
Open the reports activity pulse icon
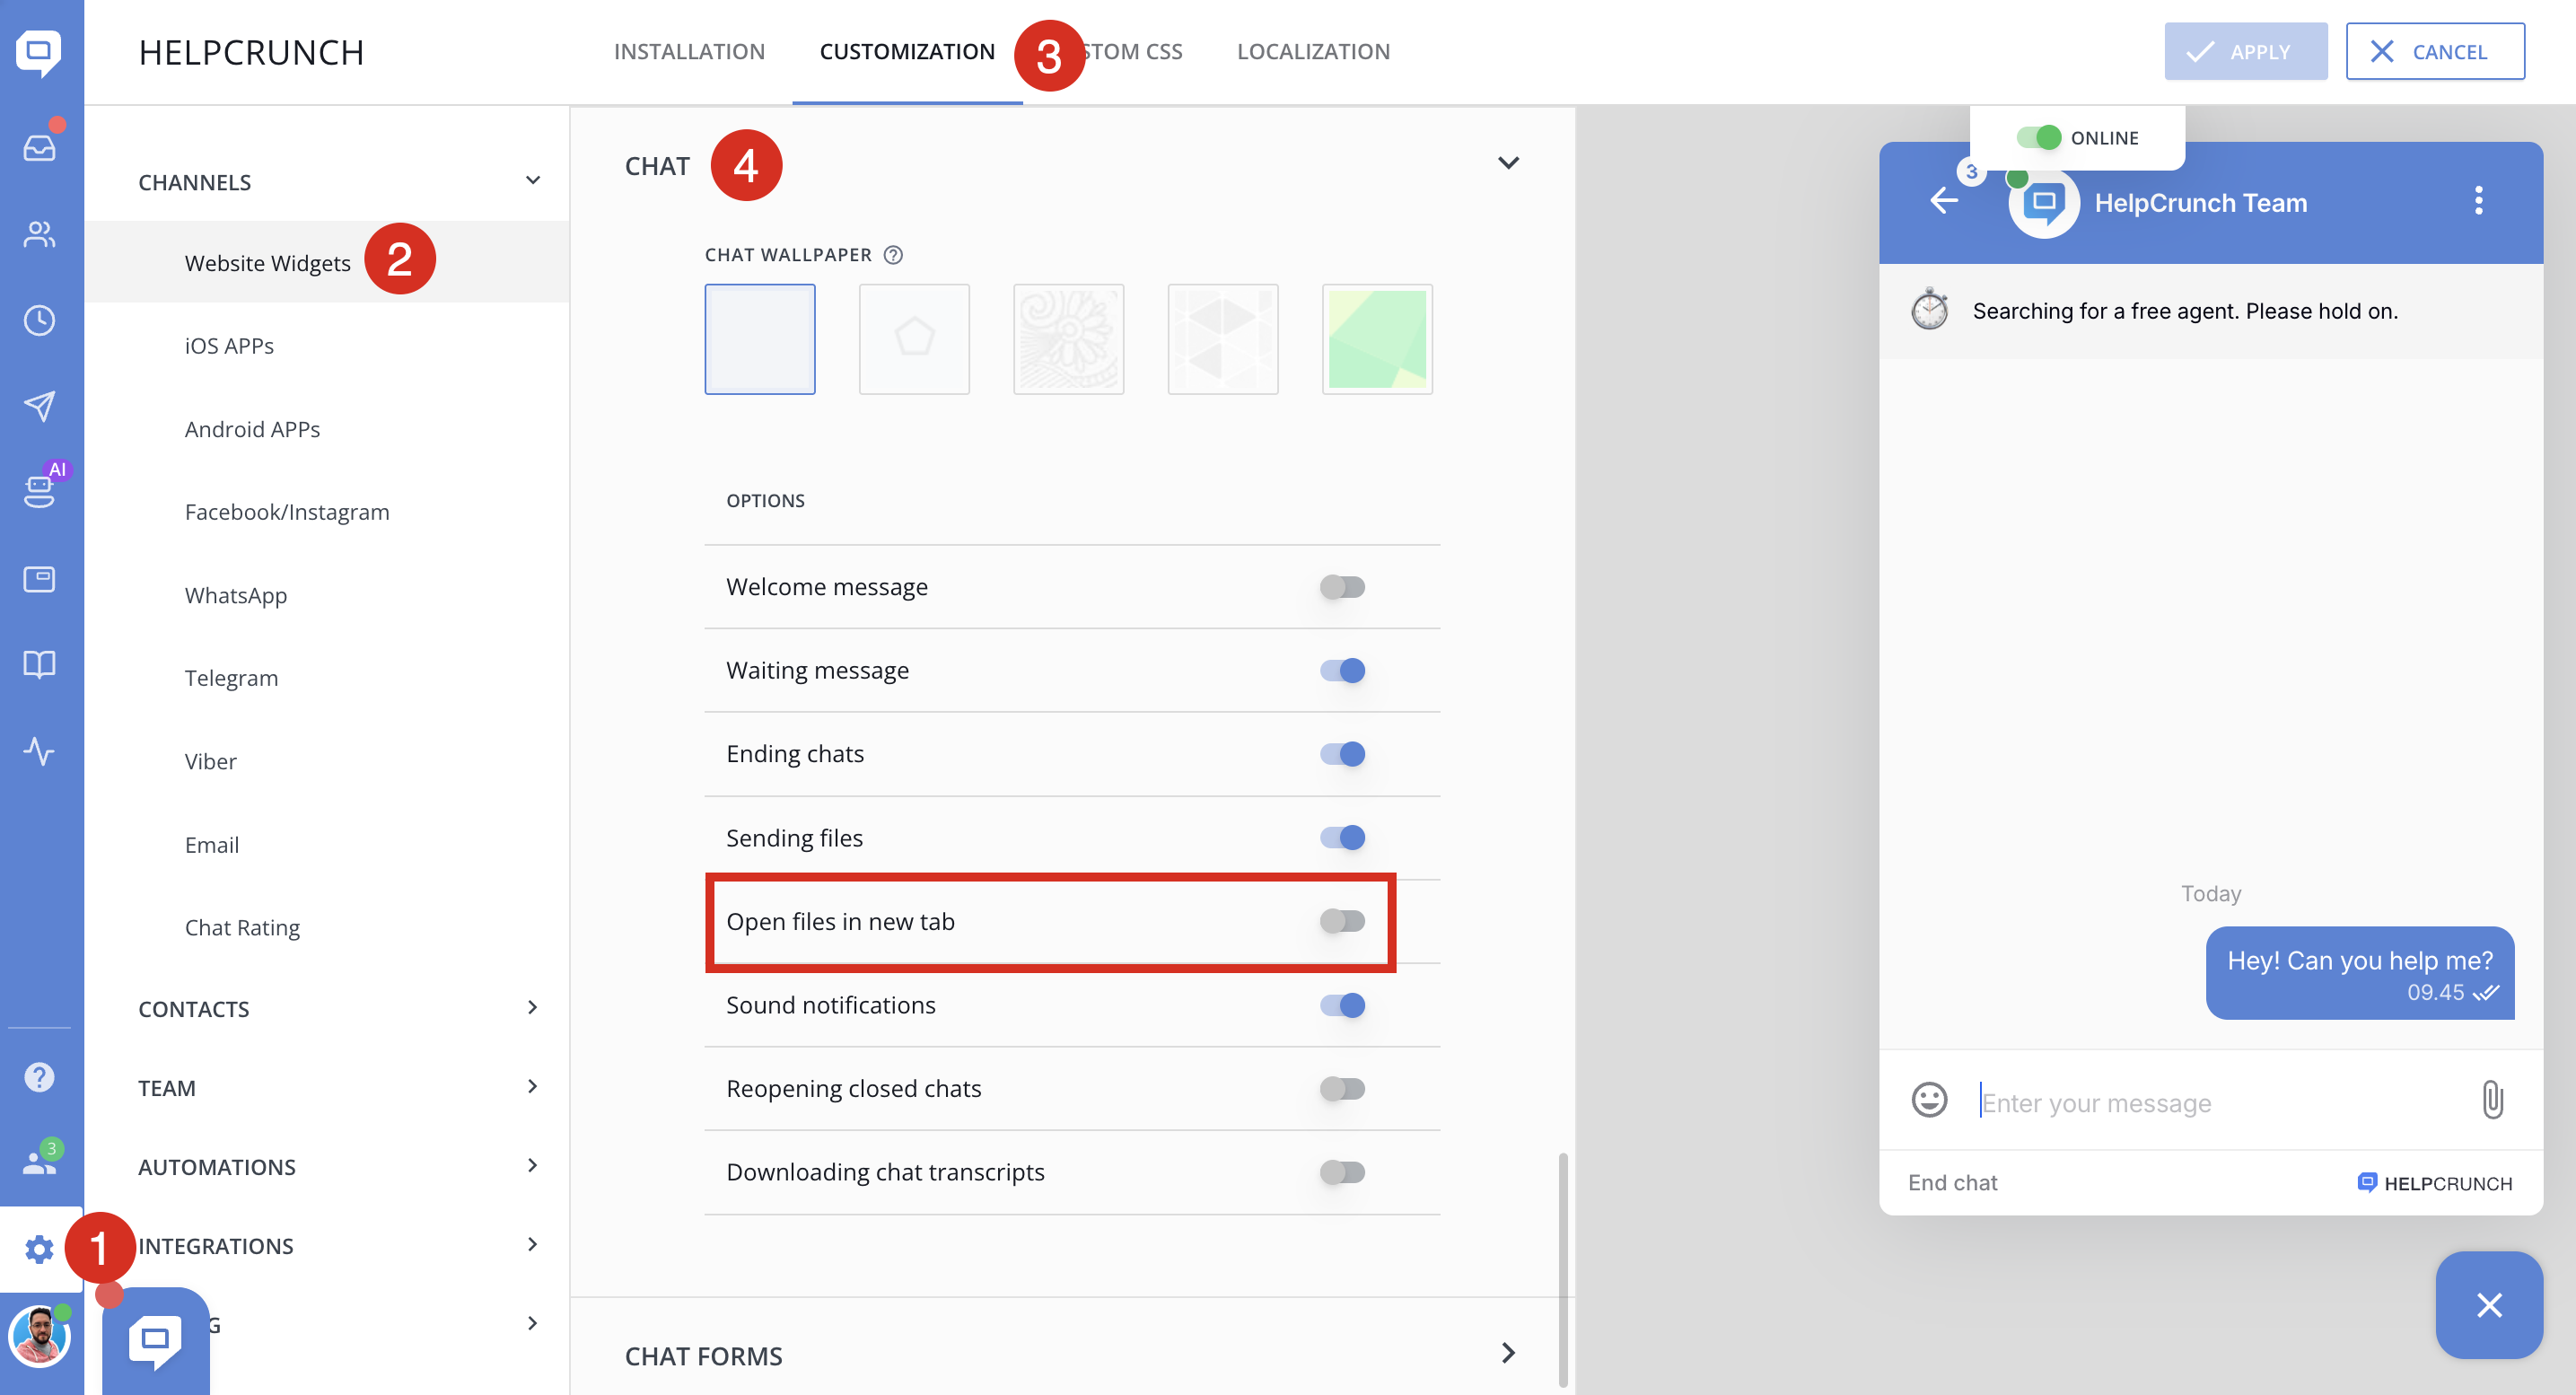pyautogui.click(x=39, y=750)
